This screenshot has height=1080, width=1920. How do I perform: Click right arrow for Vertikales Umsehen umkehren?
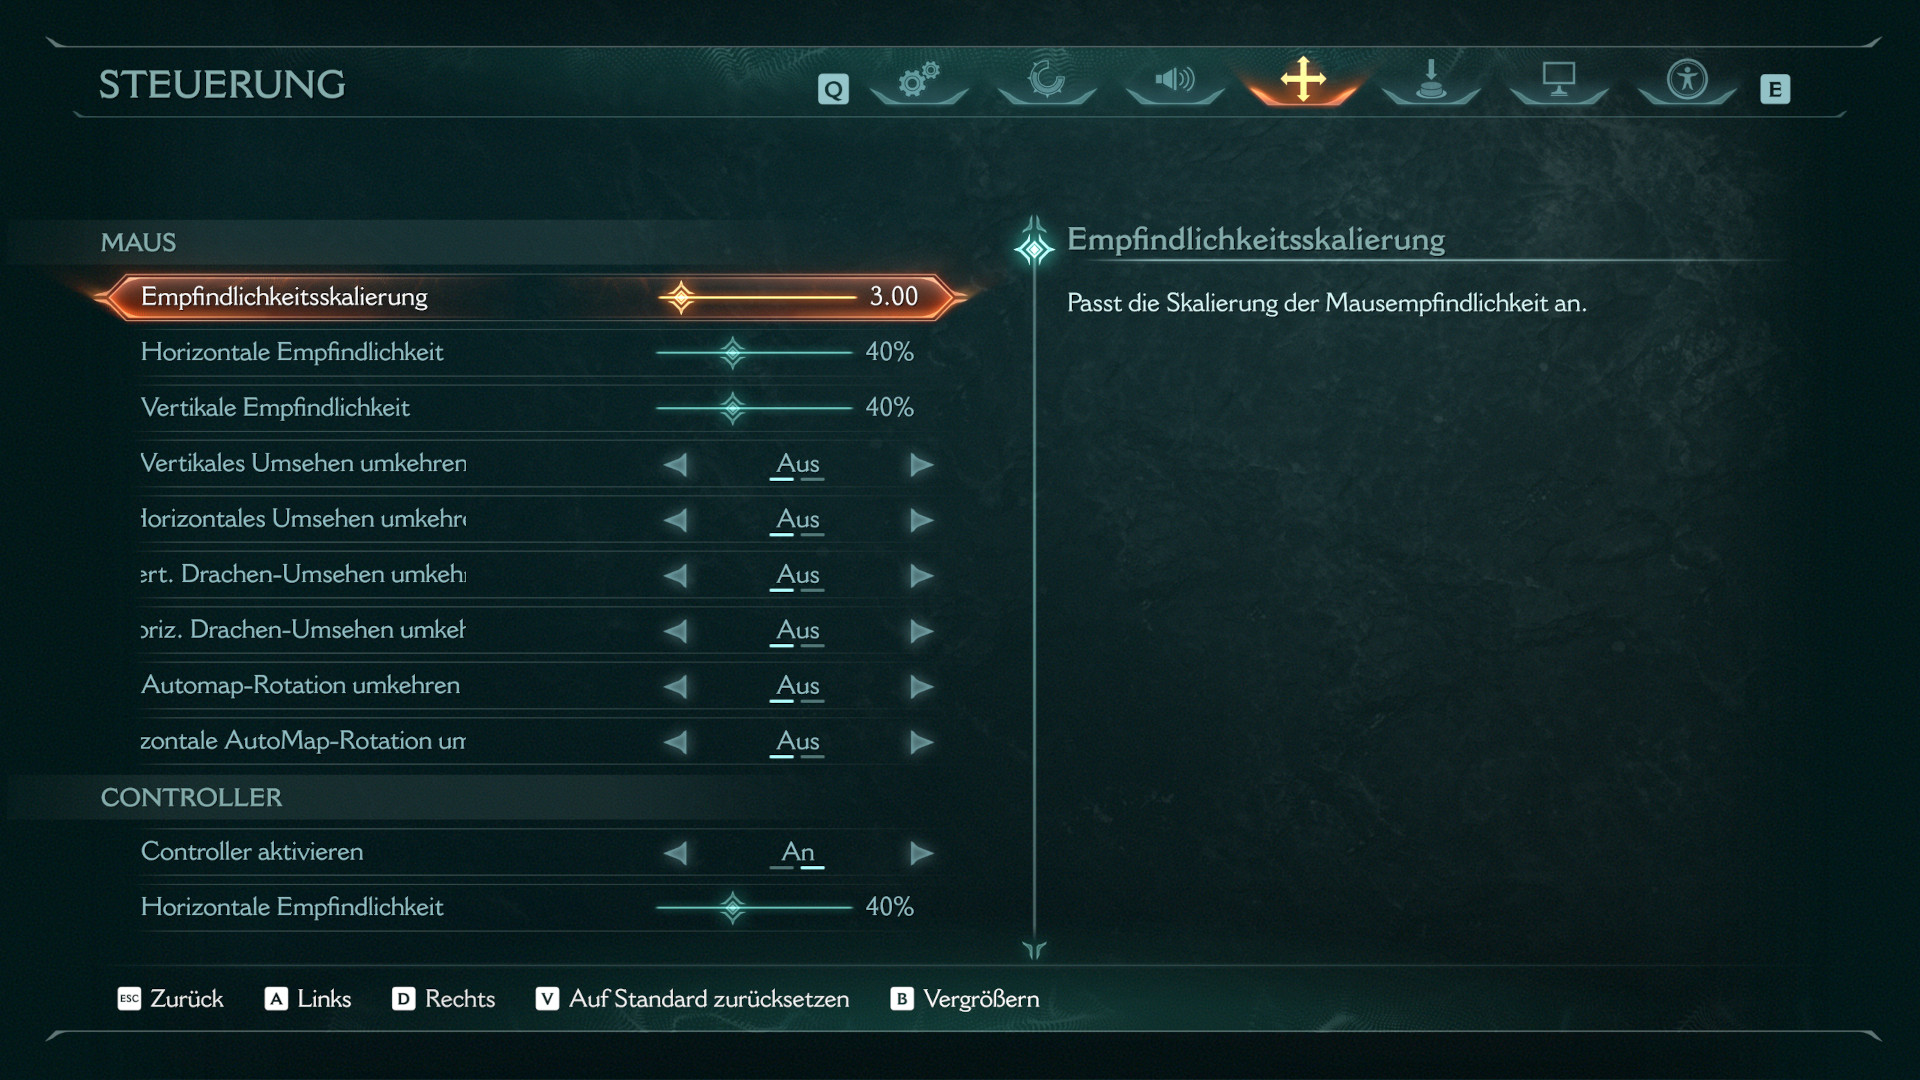(x=921, y=465)
